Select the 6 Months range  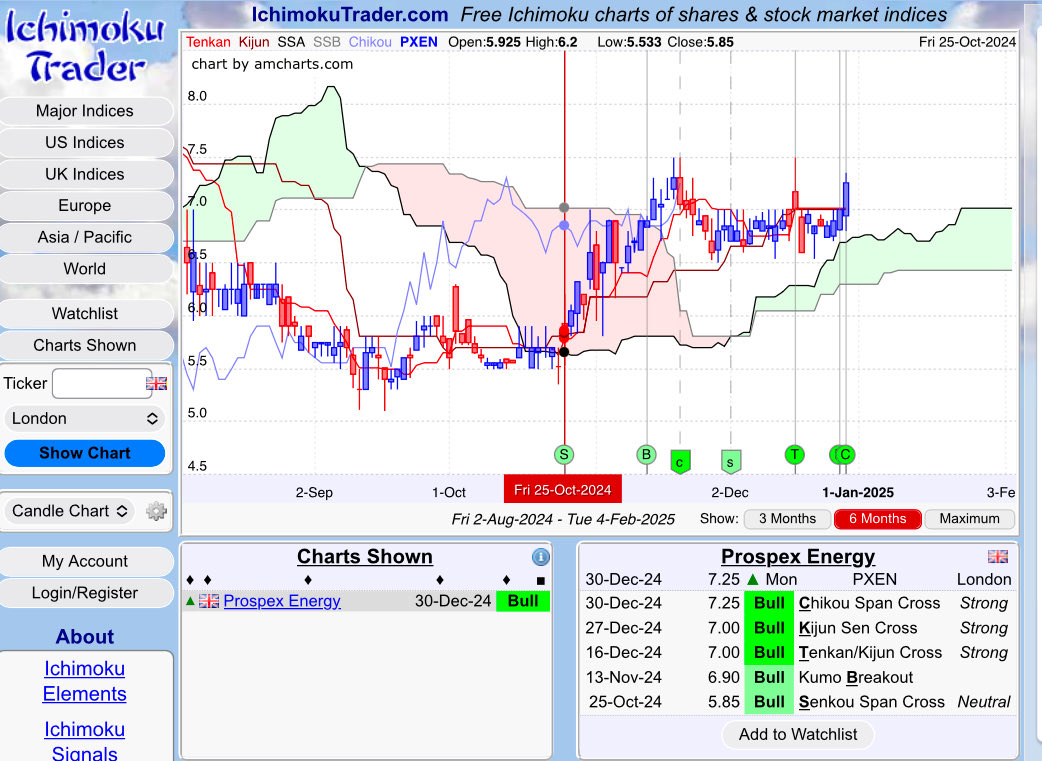(x=877, y=518)
